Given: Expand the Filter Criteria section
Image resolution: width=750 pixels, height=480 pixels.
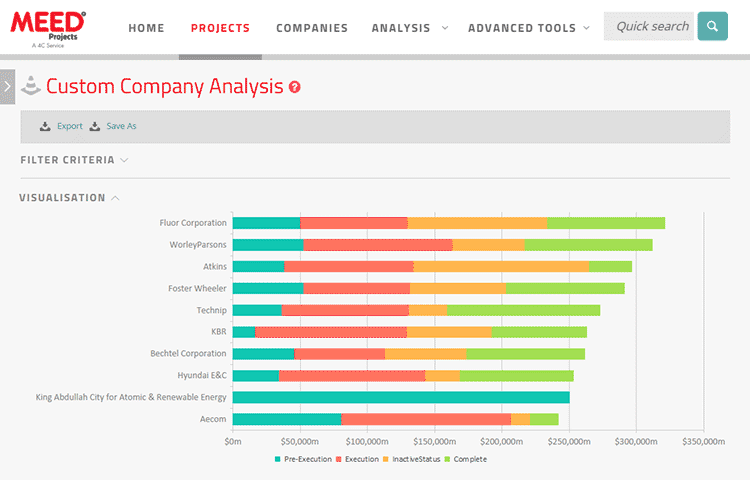Looking at the screenshot, I should [x=74, y=160].
